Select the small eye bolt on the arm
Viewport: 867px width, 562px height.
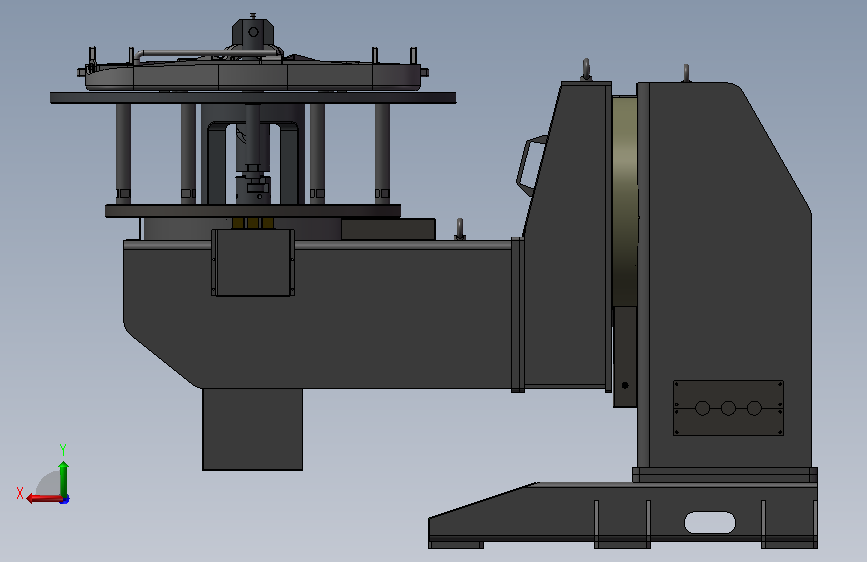click(459, 228)
